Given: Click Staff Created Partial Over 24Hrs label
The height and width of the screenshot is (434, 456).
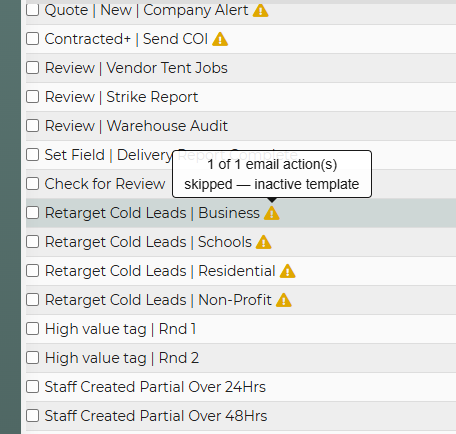Looking at the screenshot, I should click(155, 387).
